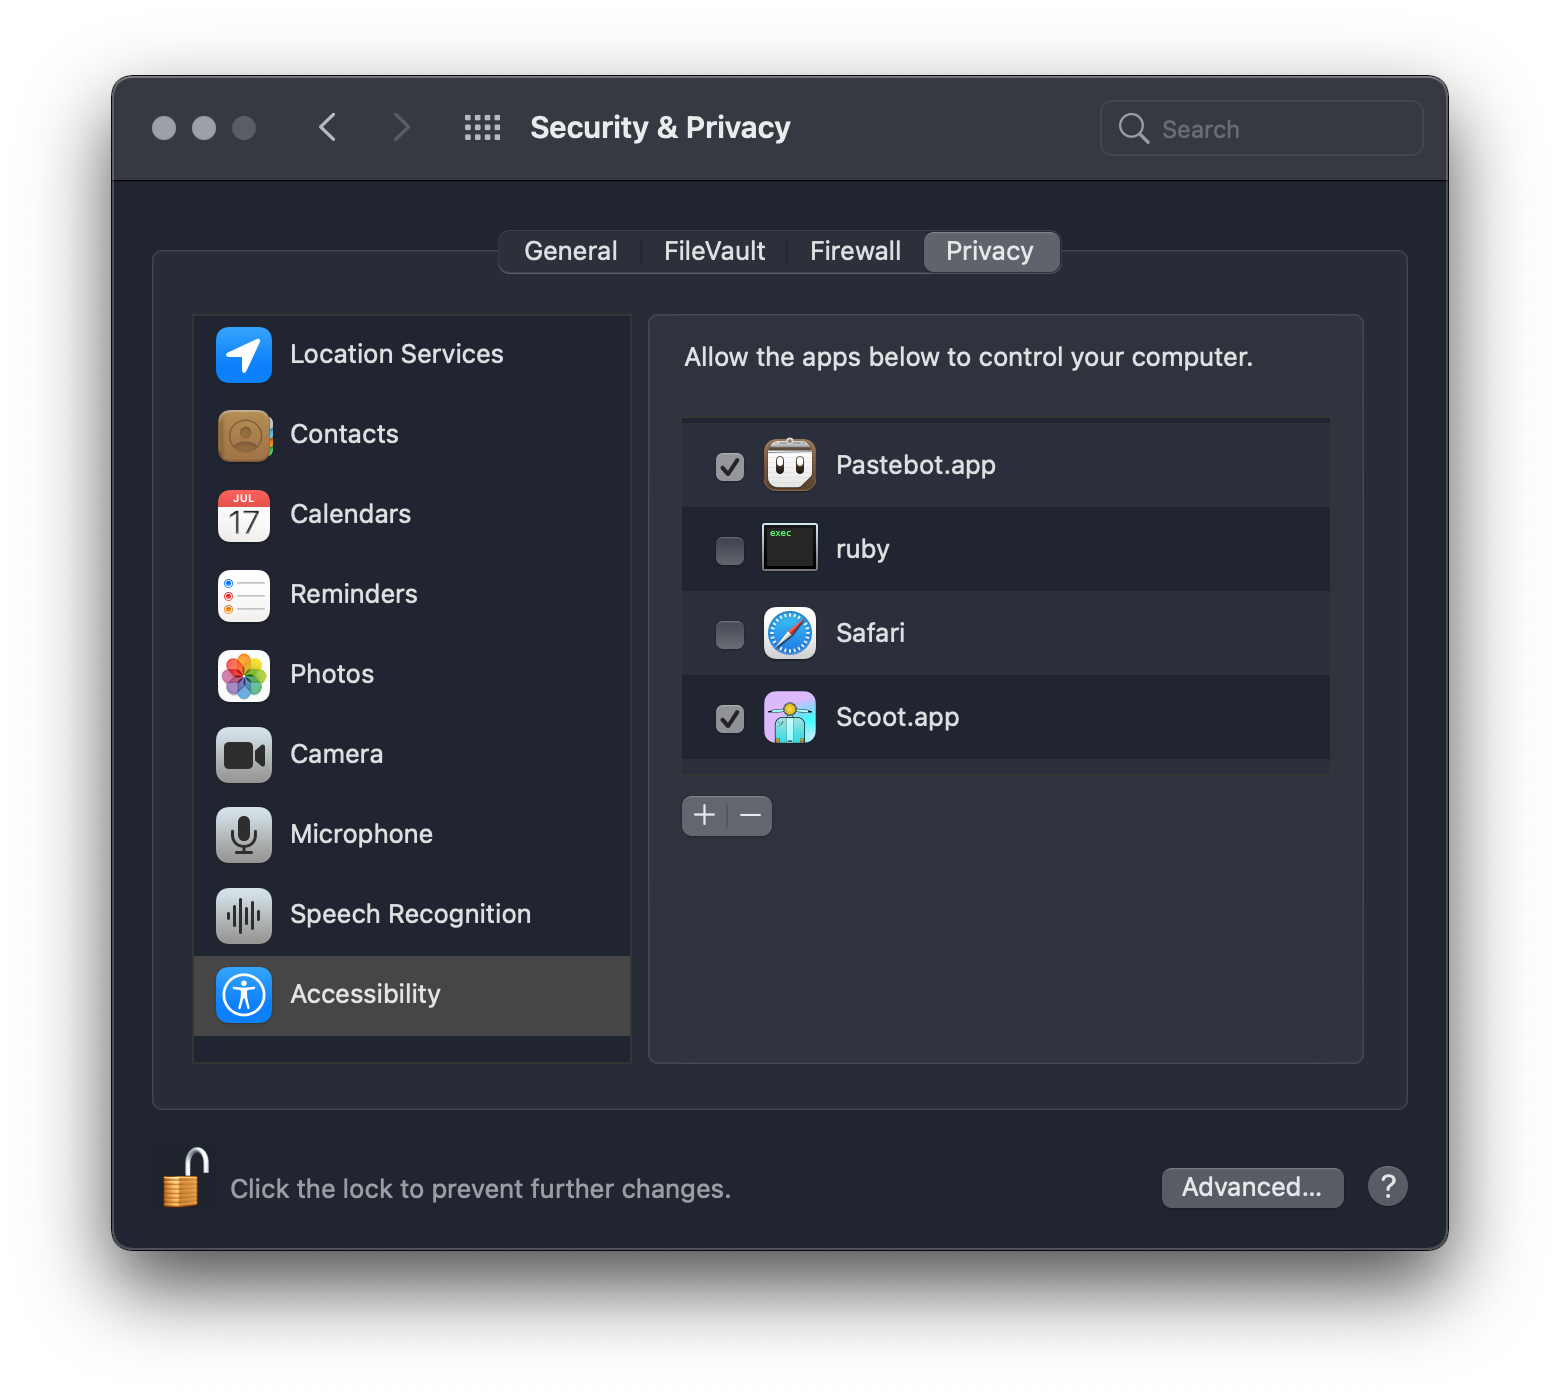Add an app with the plus button
Image resolution: width=1560 pixels, height=1398 pixels.
coord(704,815)
